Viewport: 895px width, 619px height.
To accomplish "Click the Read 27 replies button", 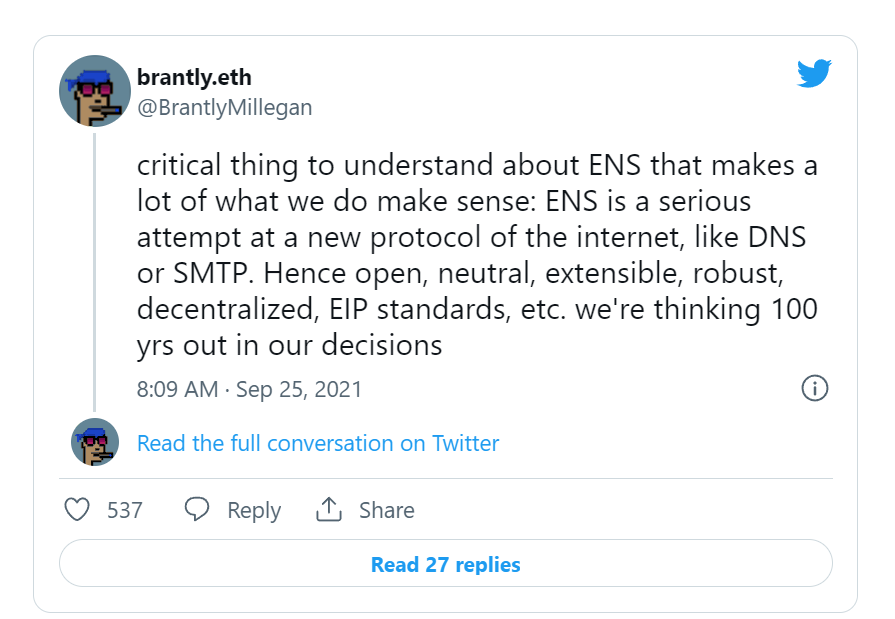I will coord(446,564).
